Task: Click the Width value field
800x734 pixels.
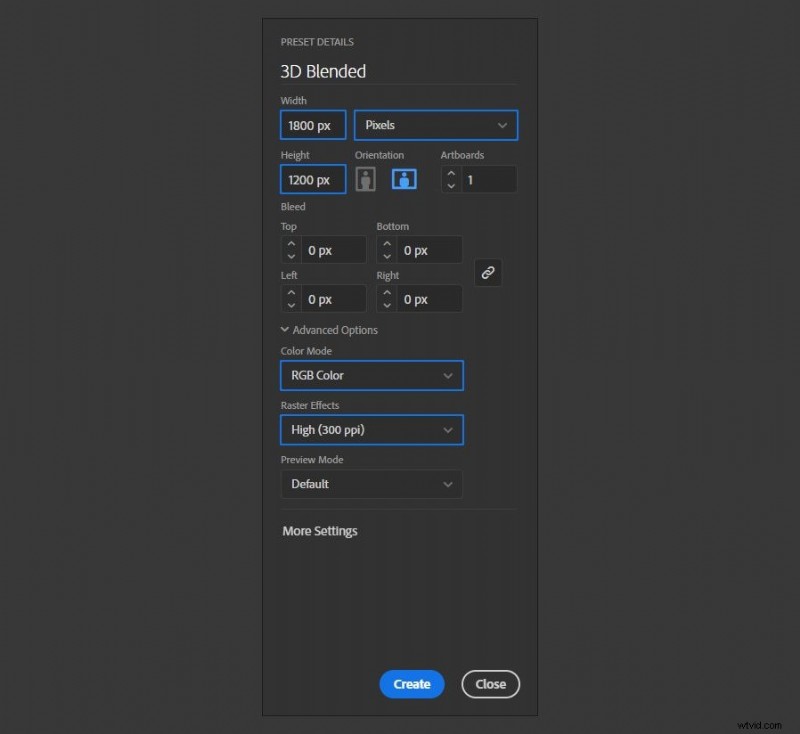Action: (311, 125)
